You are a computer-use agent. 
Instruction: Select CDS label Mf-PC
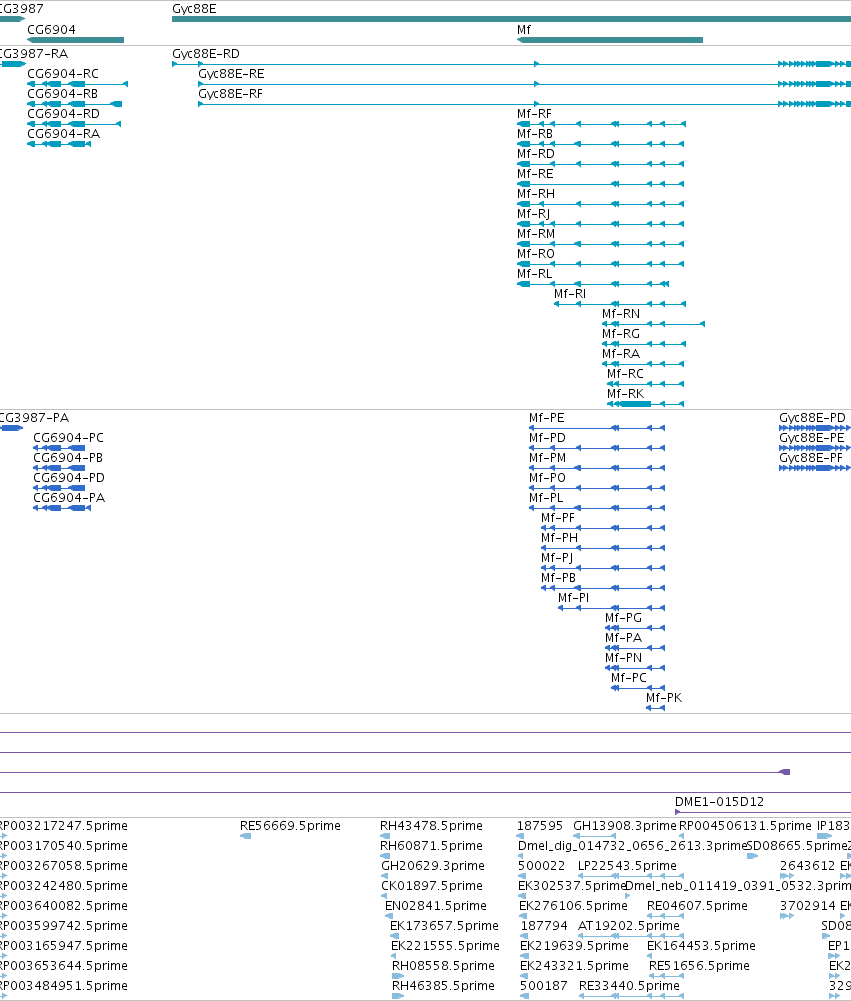tap(629, 678)
